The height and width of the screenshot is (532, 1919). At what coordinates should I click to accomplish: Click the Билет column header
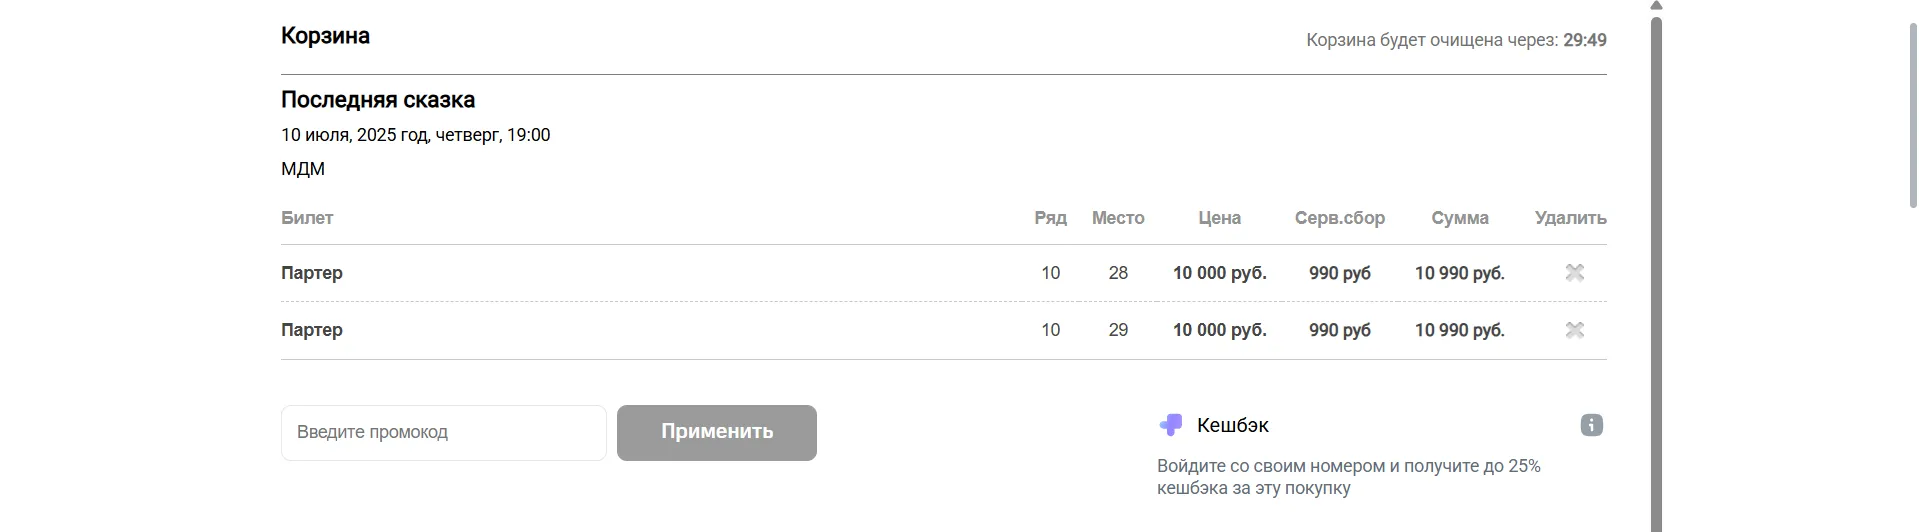point(307,218)
